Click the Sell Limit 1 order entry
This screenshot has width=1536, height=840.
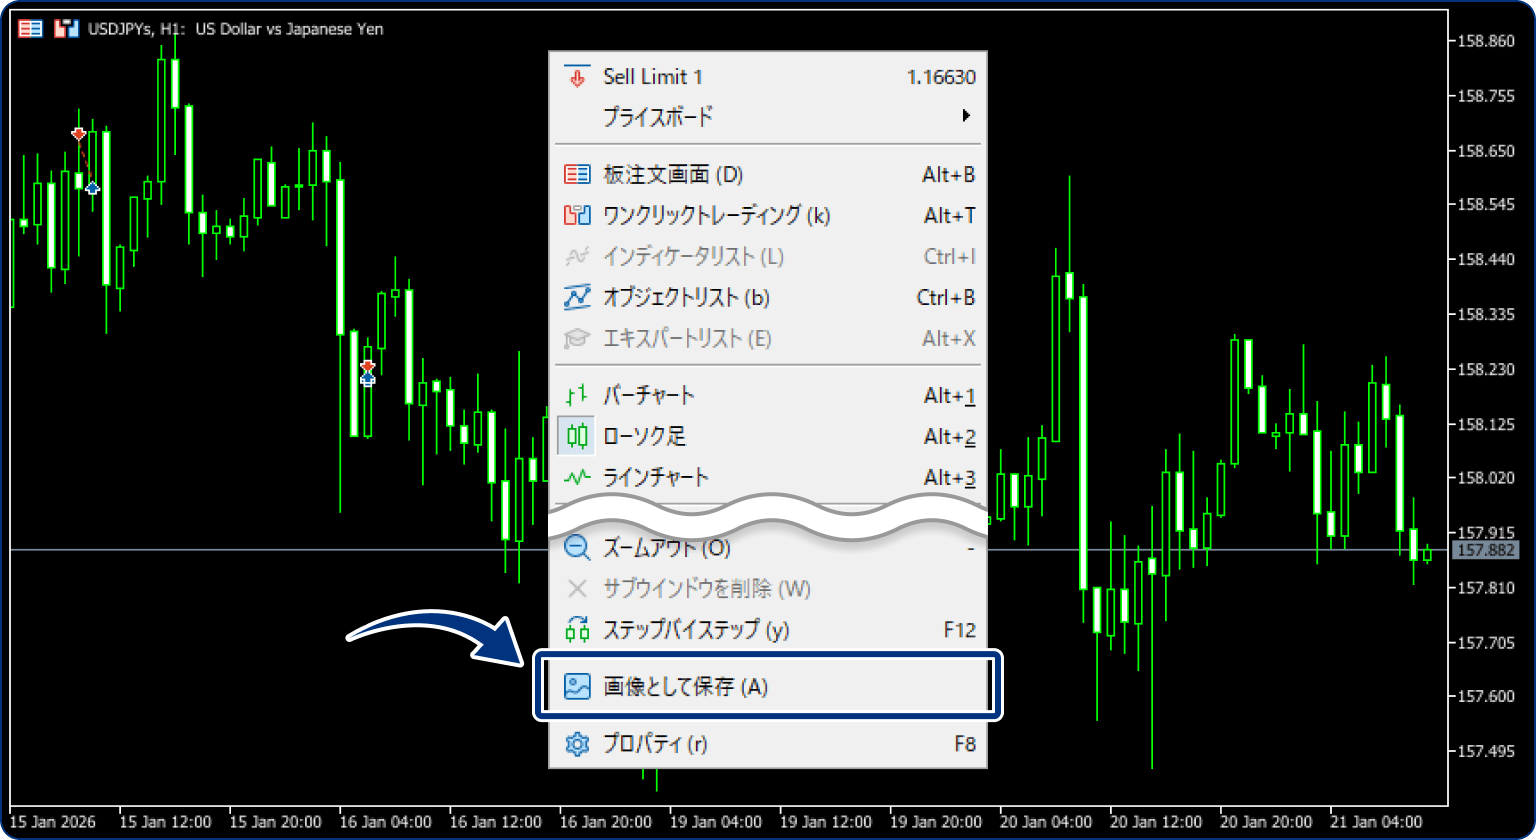tap(651, 76)
